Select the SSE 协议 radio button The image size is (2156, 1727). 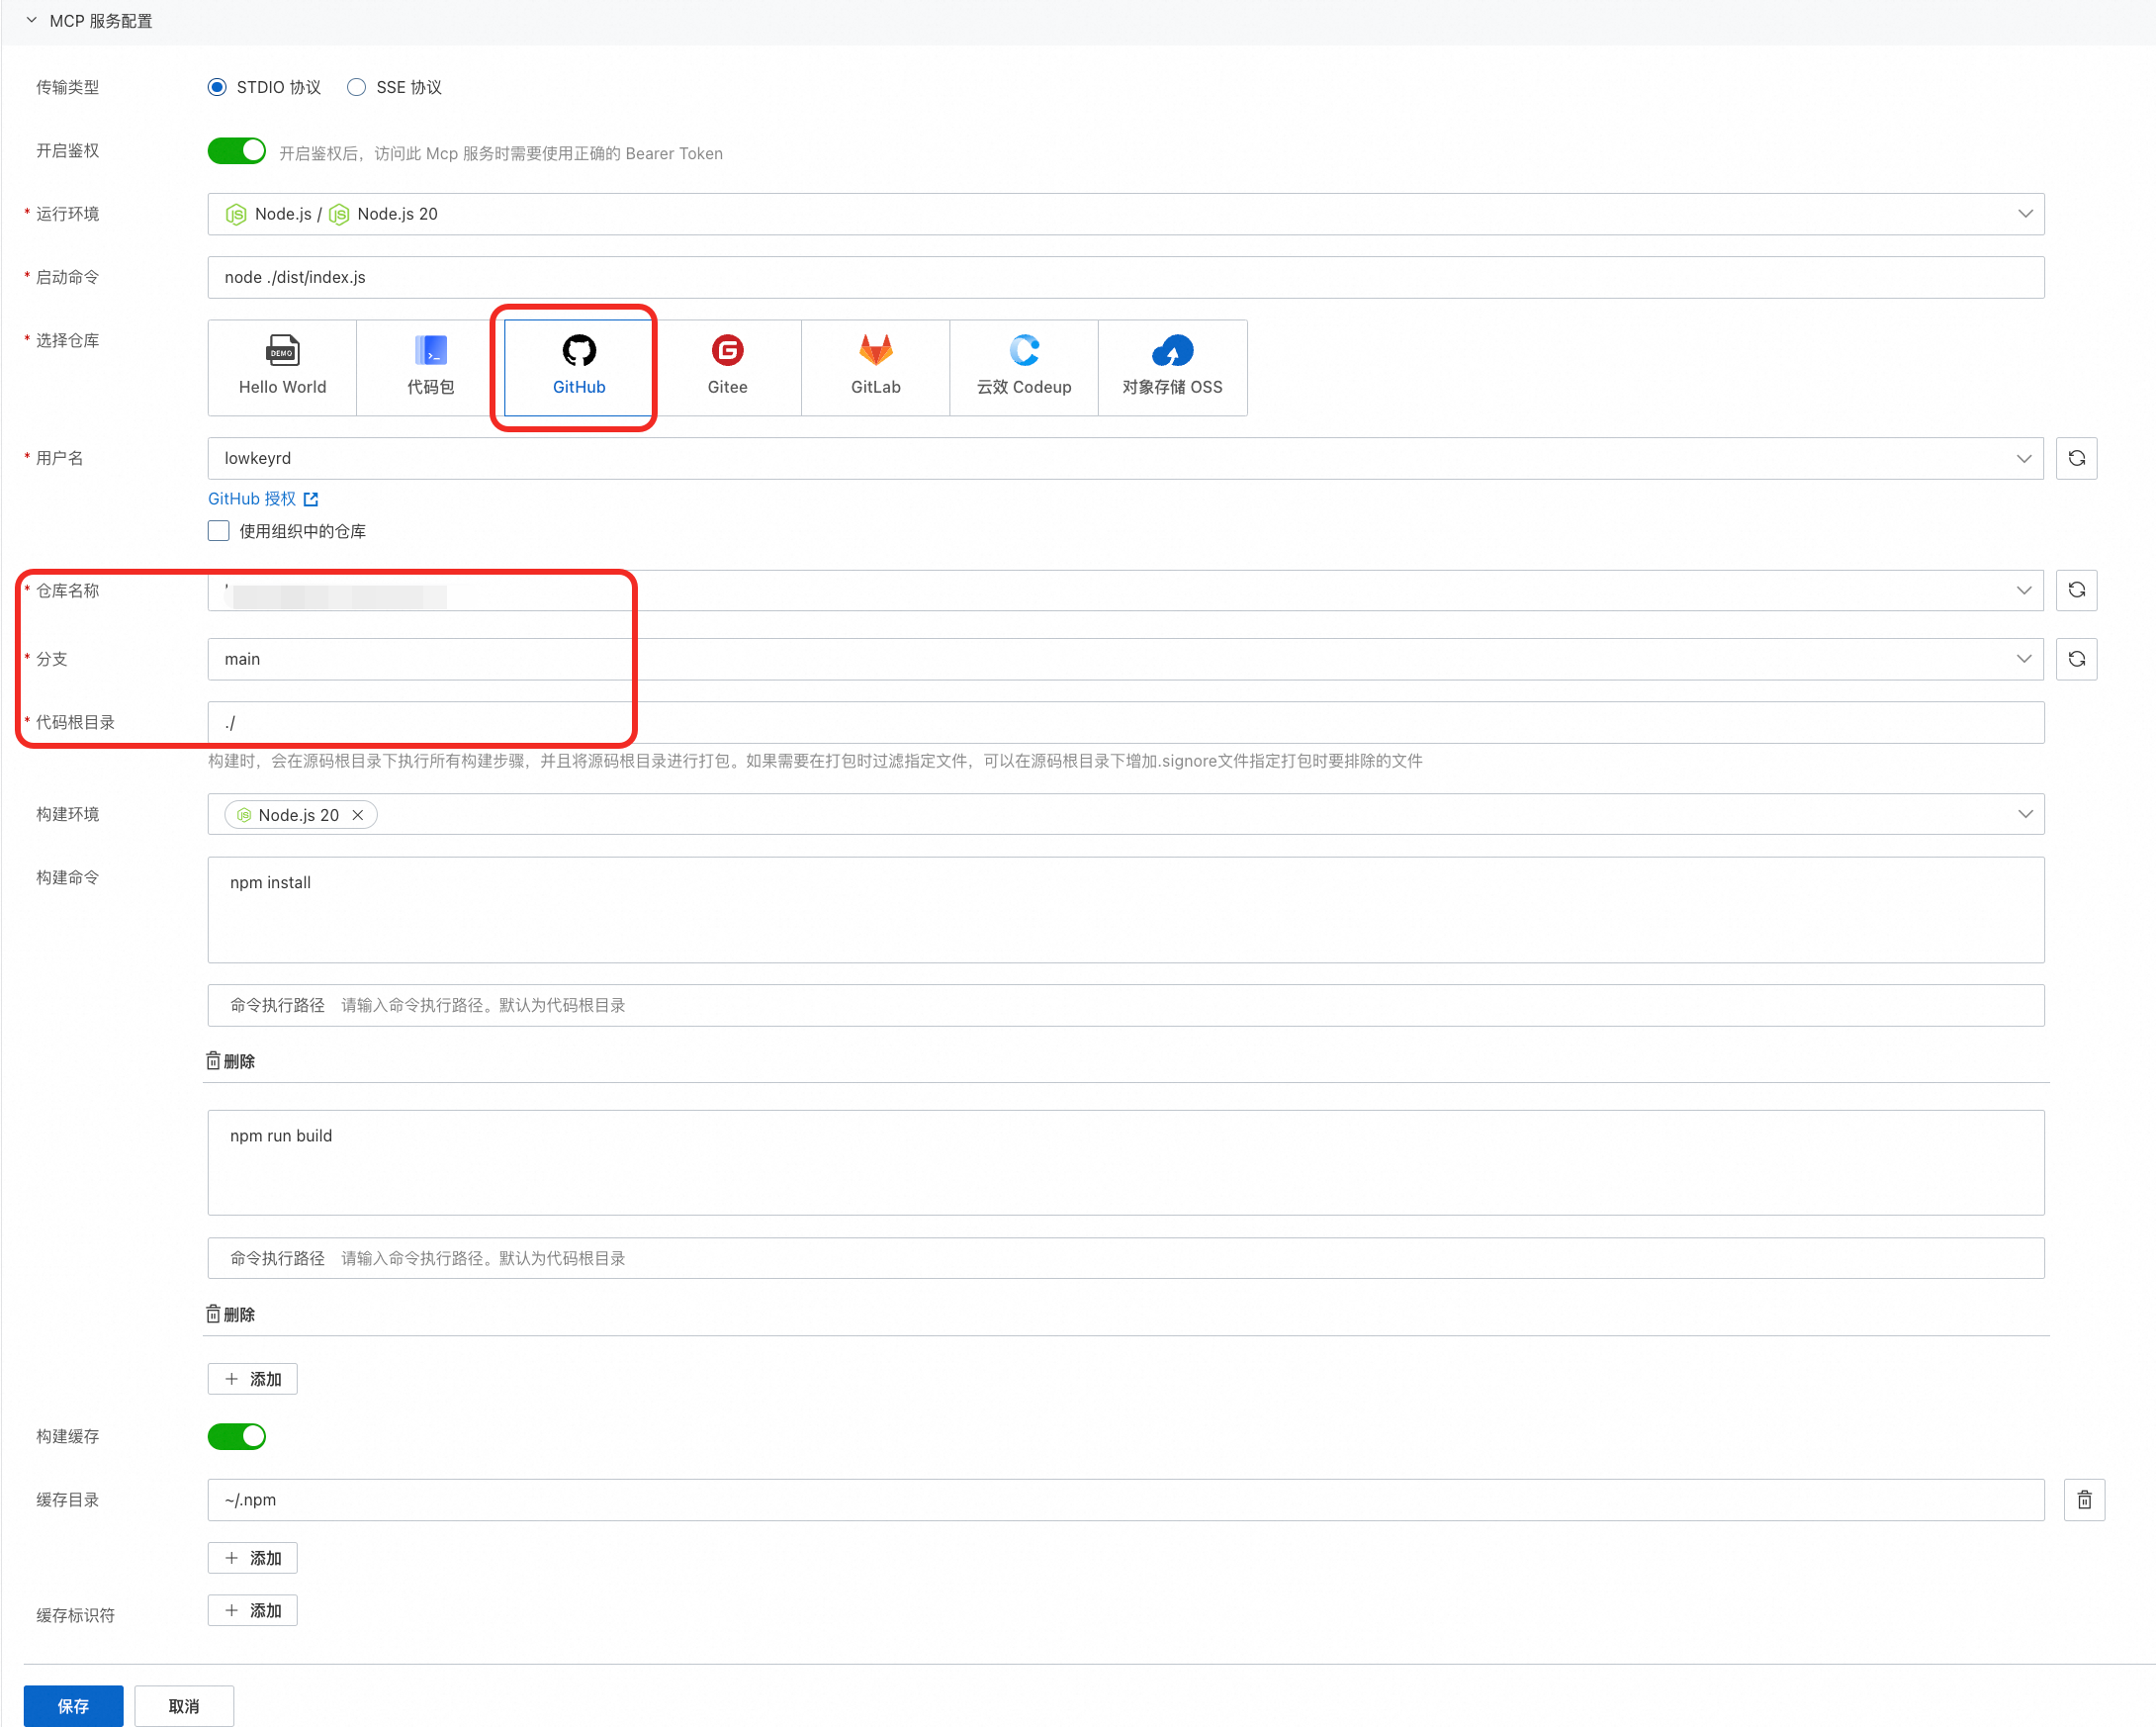pos(357,87)
